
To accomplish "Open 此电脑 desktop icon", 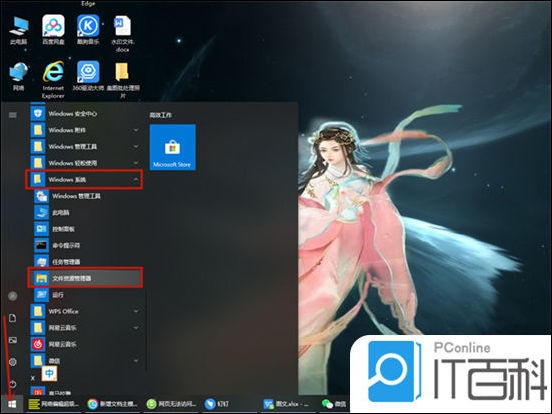I will (x=18, y=30).
